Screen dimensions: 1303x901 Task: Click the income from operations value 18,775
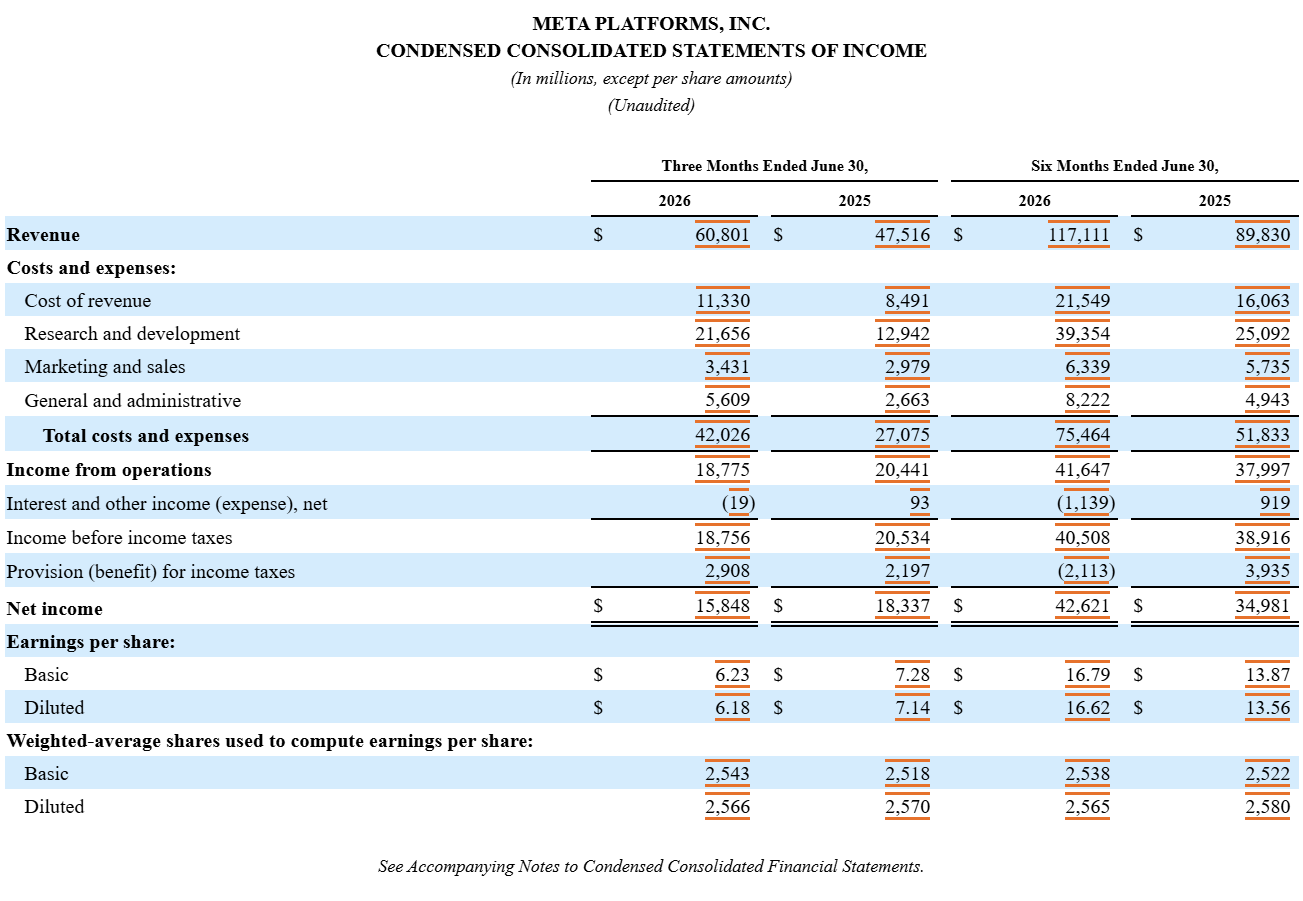(x=722, y=470)
